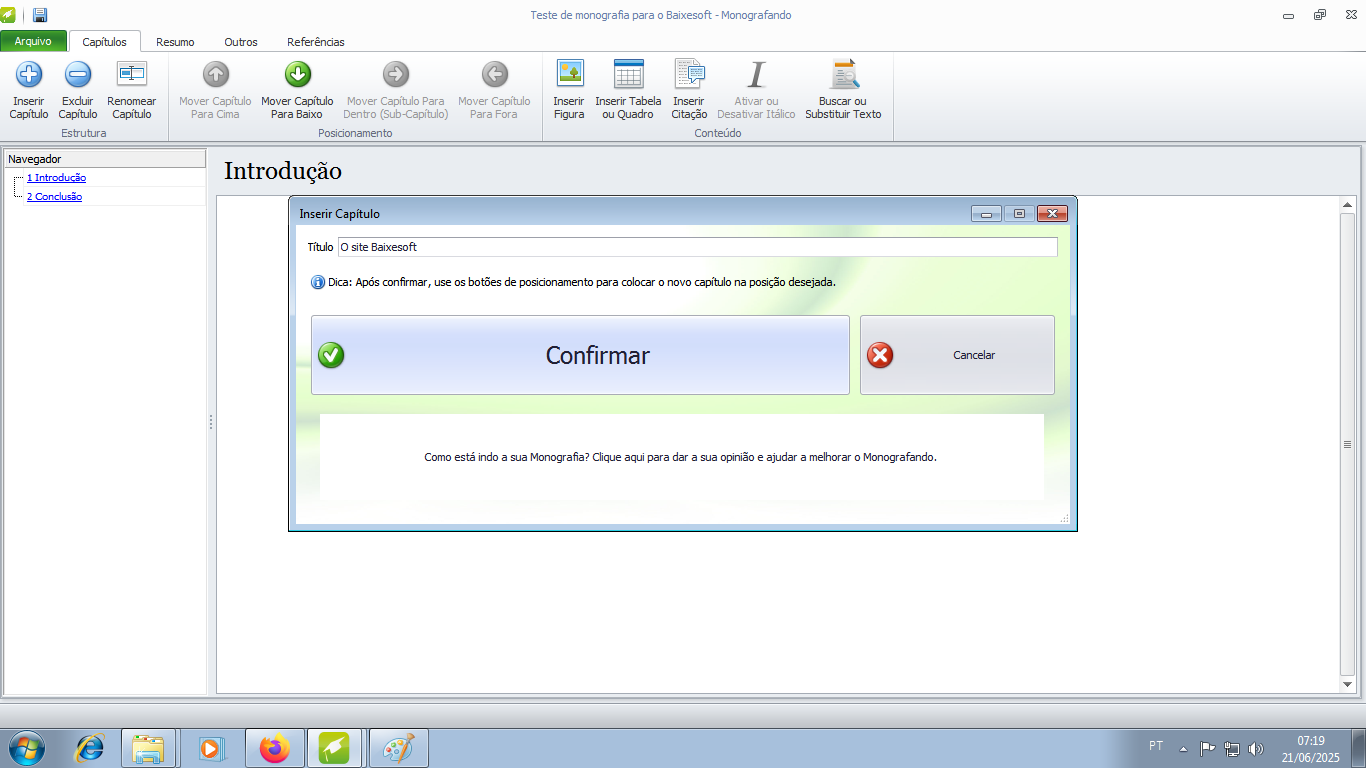This screenshot has width=1366, height=768.
Task: Switch to the Resumo tab
Action: (x=175, y=42)
